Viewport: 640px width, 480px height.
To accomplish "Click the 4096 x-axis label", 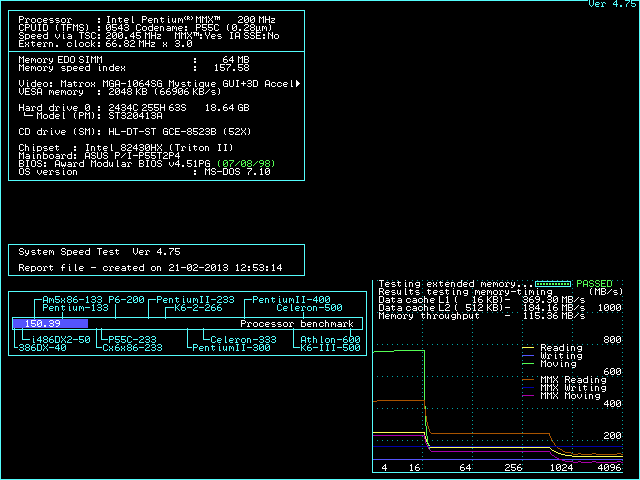I will [609, 468].
